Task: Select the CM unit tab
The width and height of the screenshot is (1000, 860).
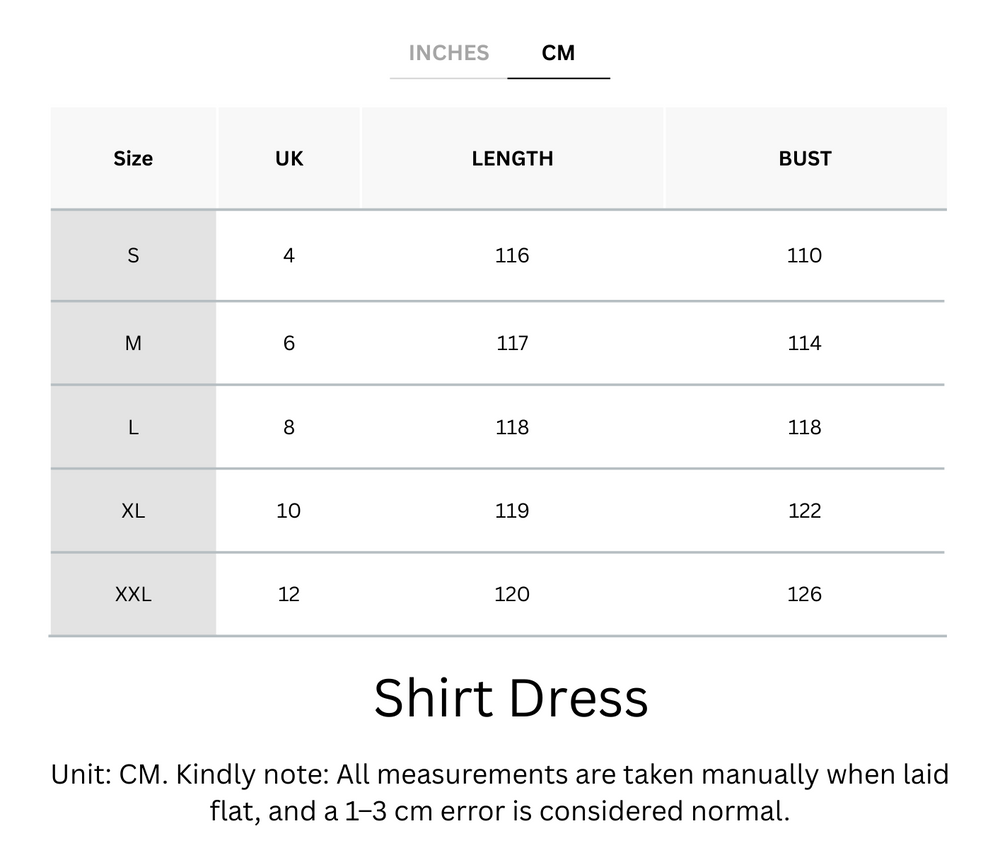Action: click(559, 53)
